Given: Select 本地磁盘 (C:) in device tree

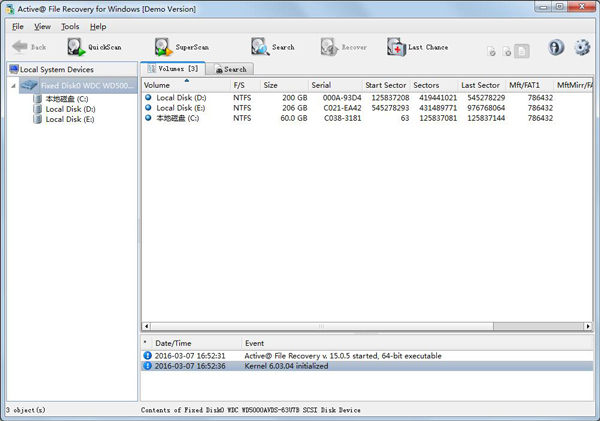Looking at the screenshot, I should (x=67, y=99).
